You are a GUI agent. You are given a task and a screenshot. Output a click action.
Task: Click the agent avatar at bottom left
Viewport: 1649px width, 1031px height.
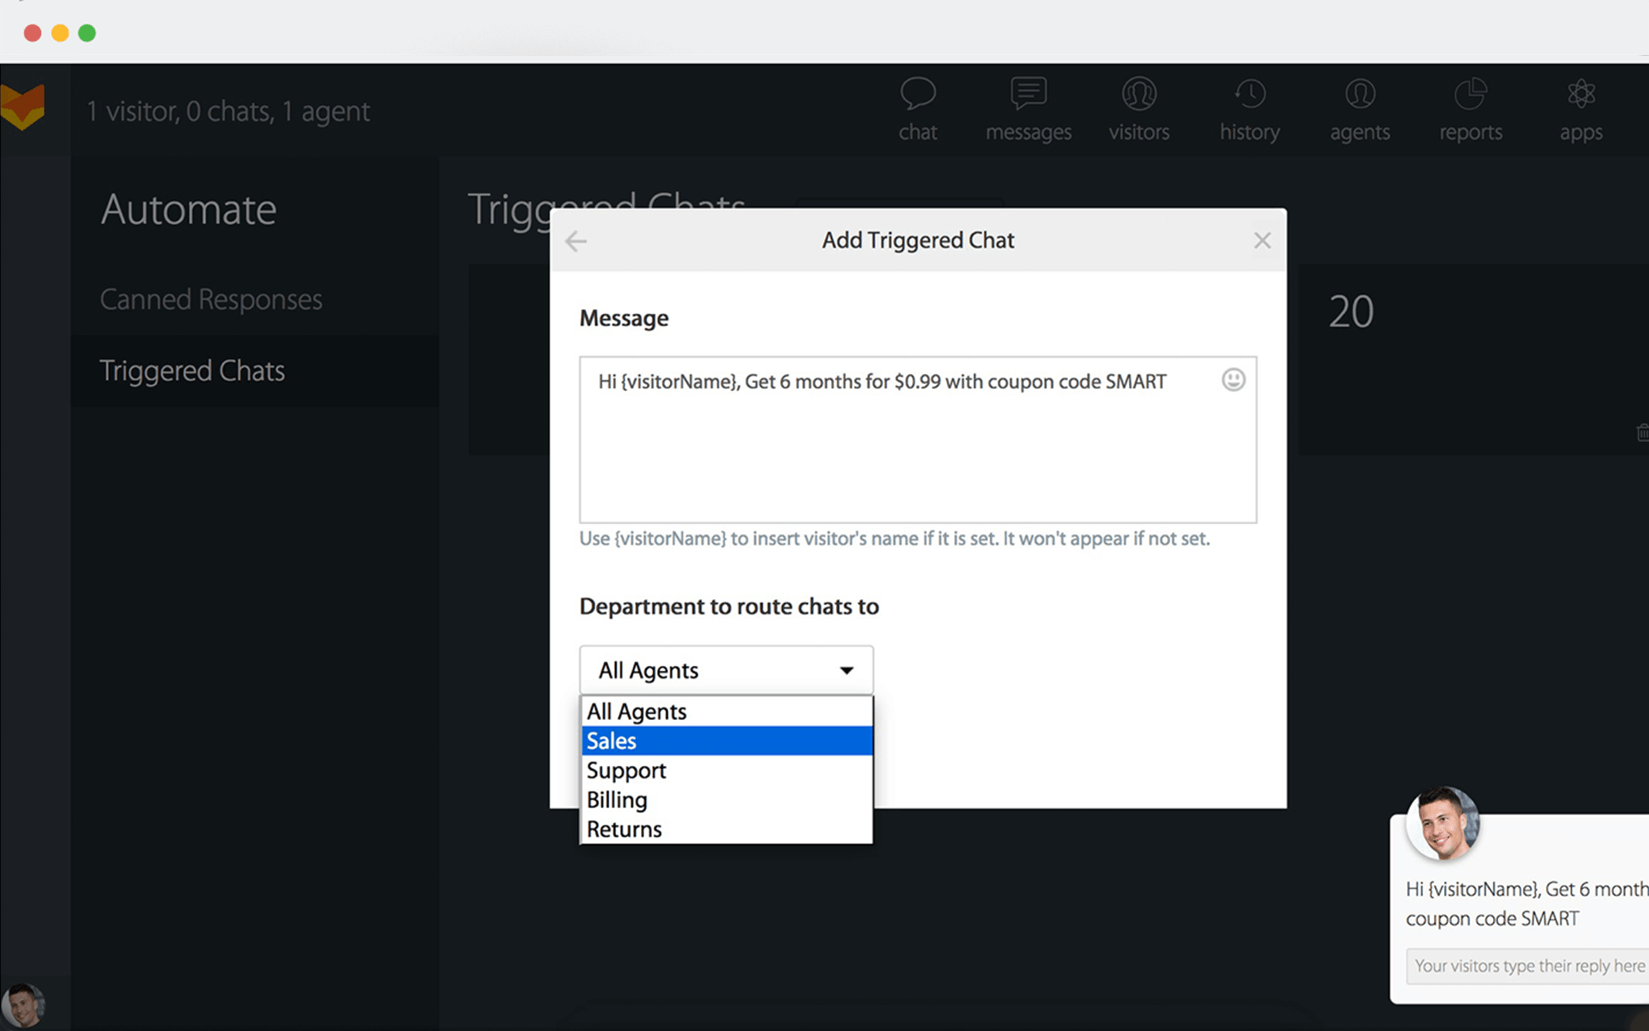tap(22, 1005)
